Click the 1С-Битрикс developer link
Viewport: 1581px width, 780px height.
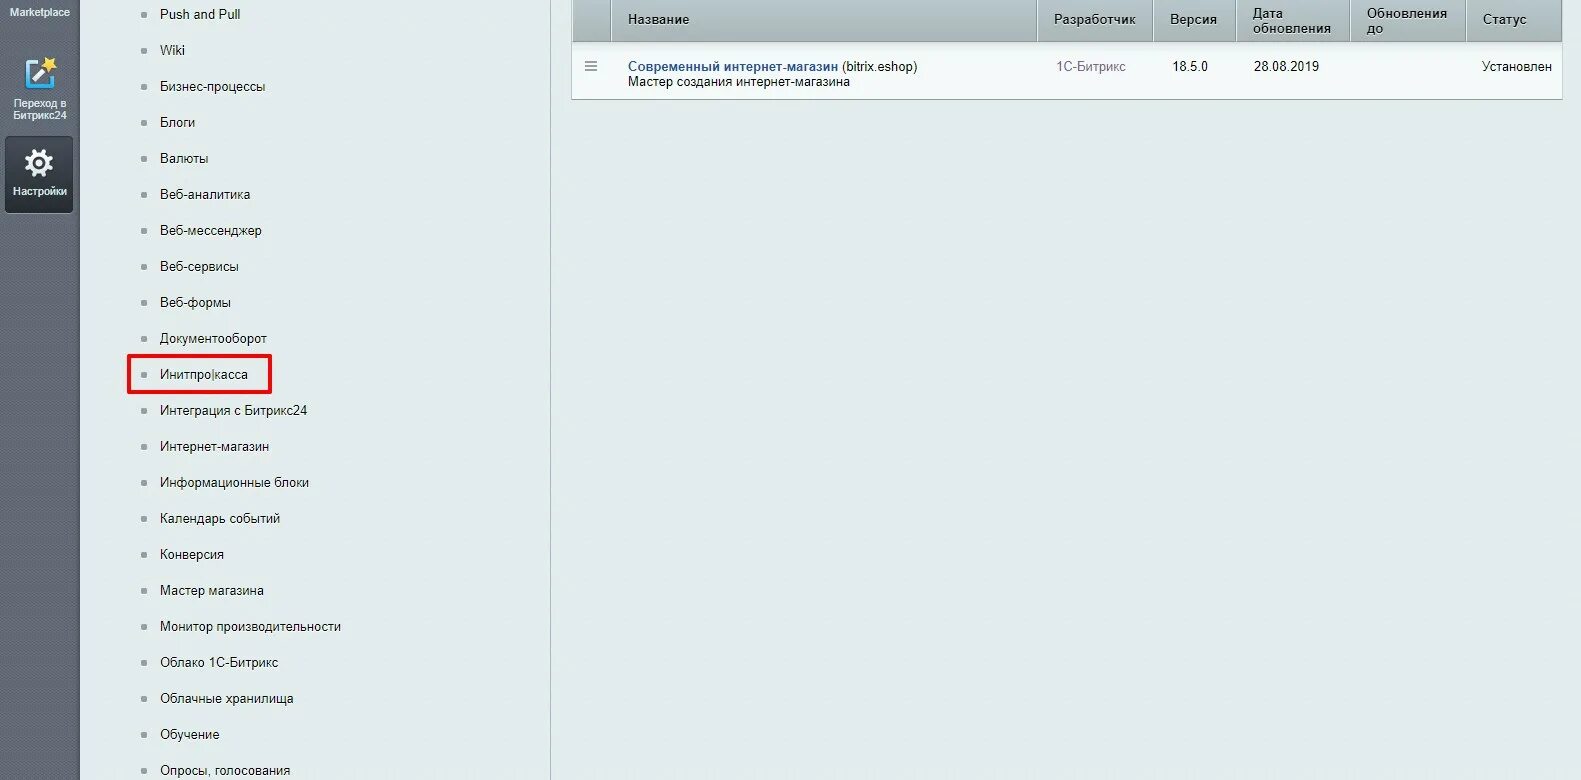pyautogui.click(x=1091, y=66)
